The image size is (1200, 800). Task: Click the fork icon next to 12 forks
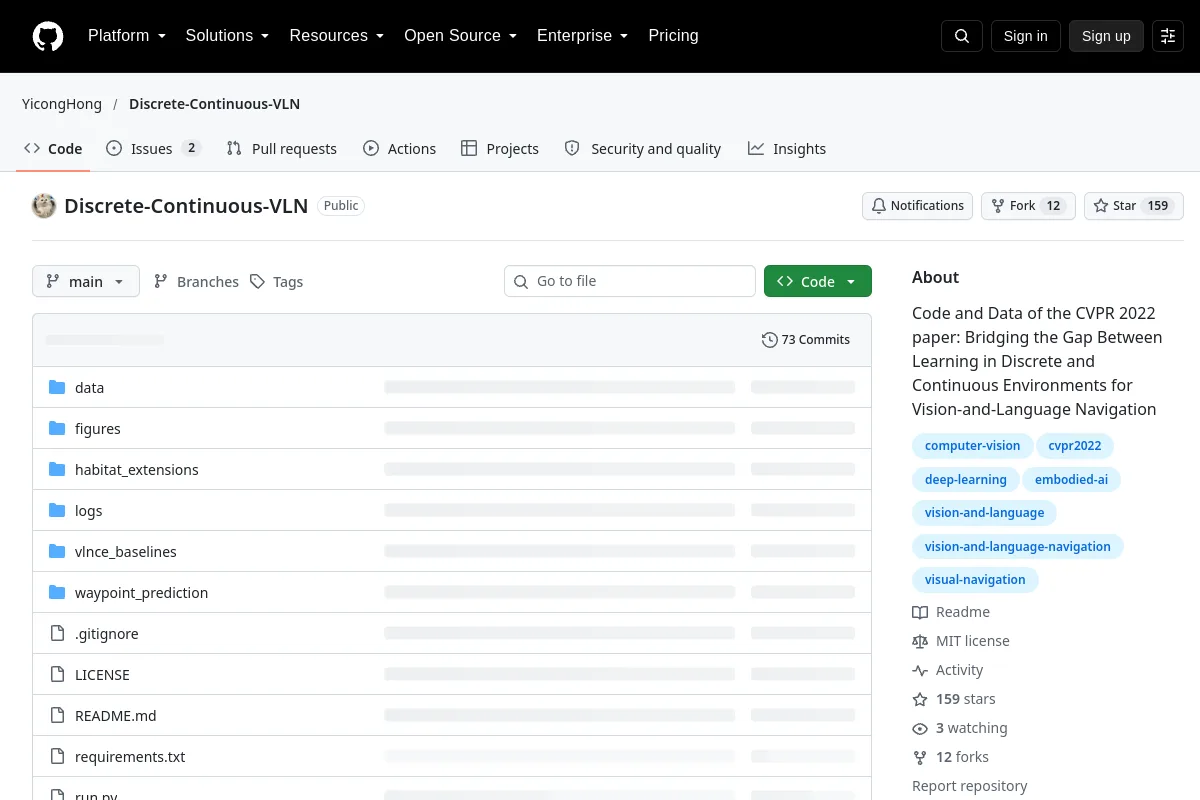920,757
